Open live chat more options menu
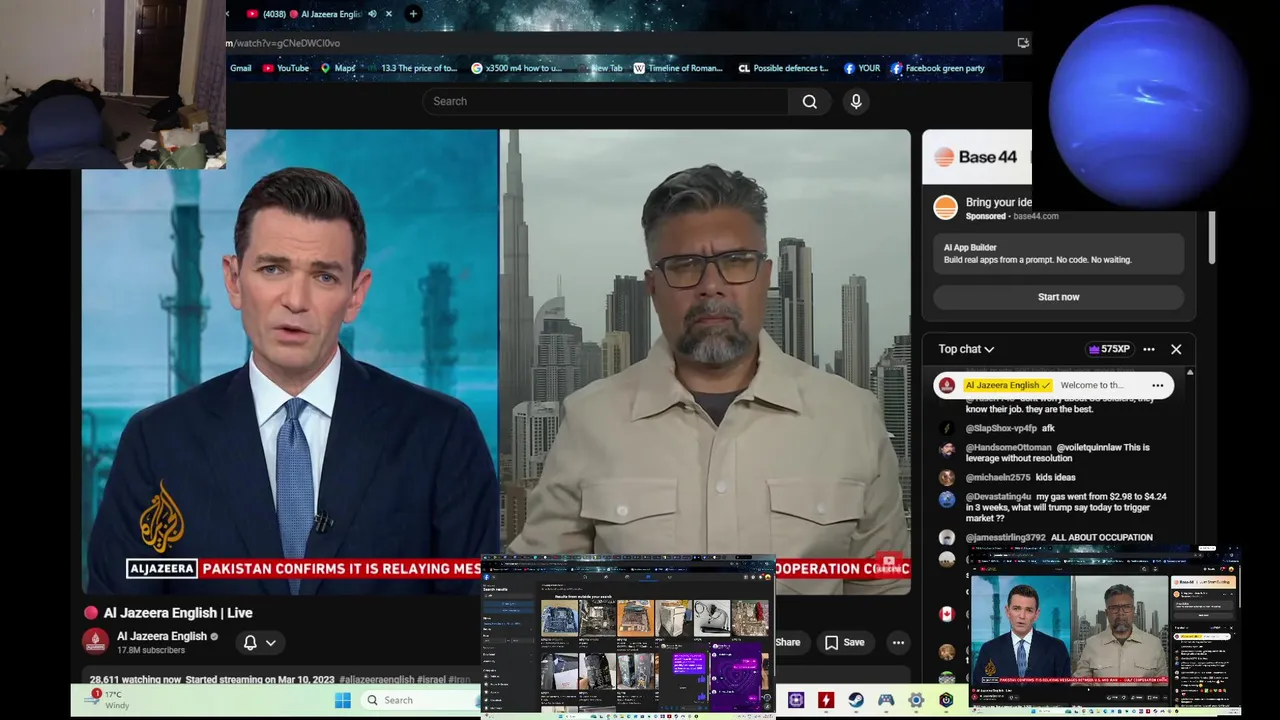Viewport: 1280px width, 720px height. (1149, 349)
